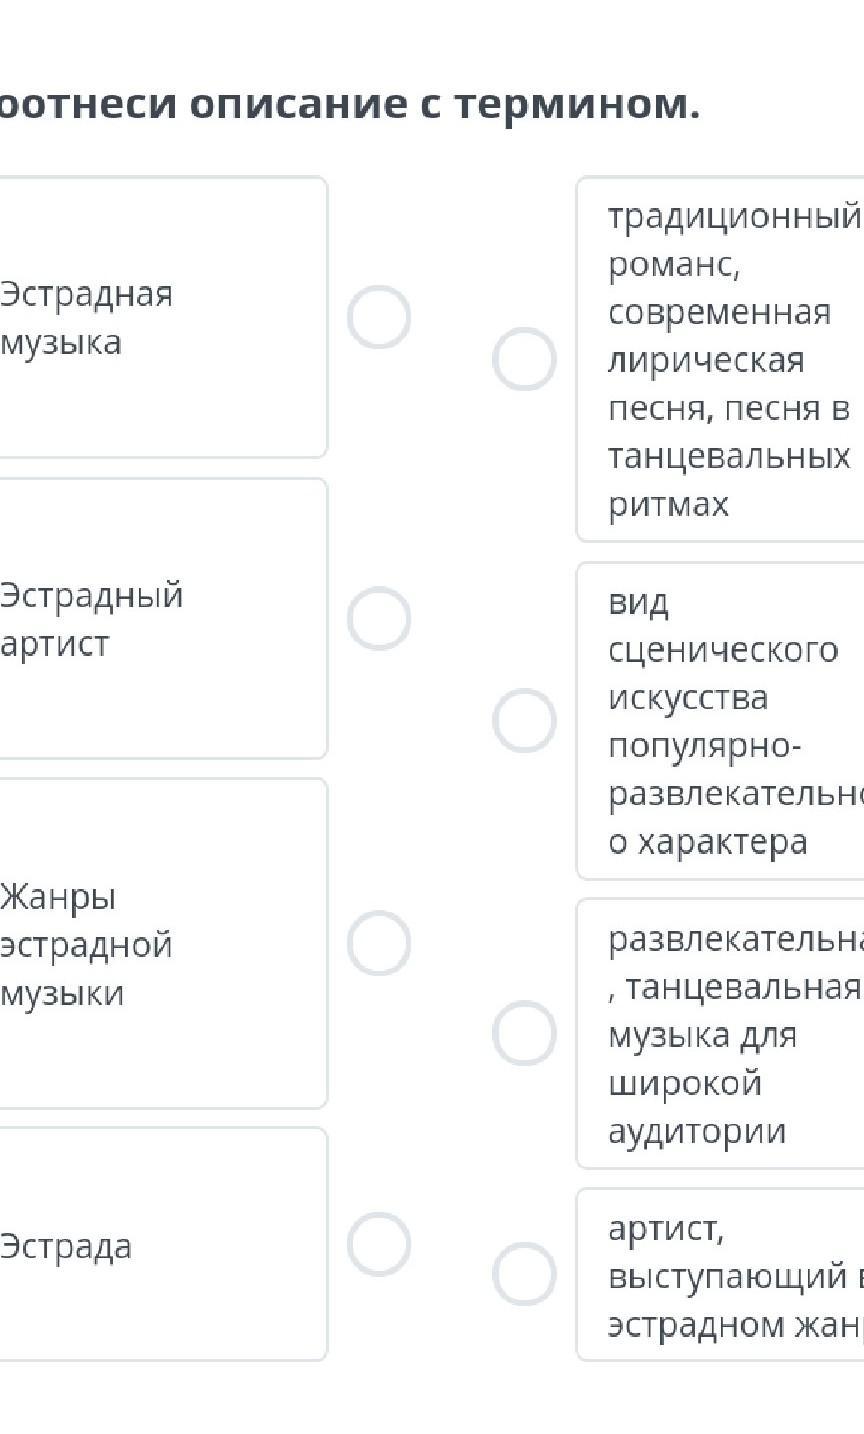Click the Эстрадная музыка term card

(160, 318)
